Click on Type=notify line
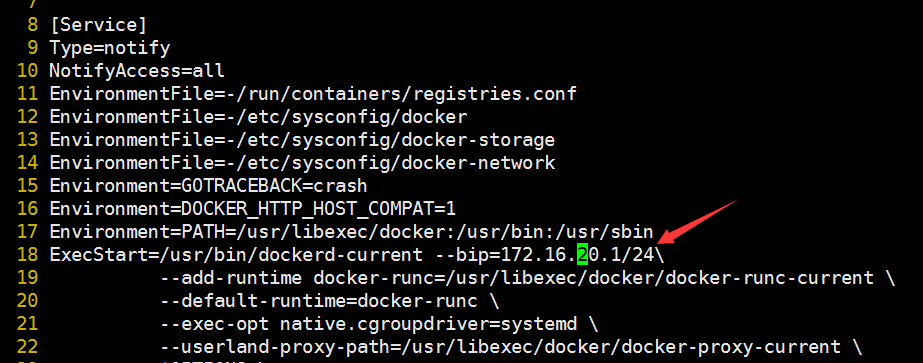The width and height of the screenshot is (923, 363). [x=110, y=48]
